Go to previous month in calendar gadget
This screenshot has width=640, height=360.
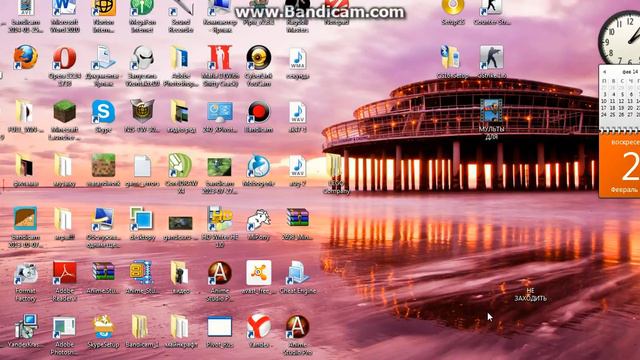pyautogui.click(x=604, y=72)
